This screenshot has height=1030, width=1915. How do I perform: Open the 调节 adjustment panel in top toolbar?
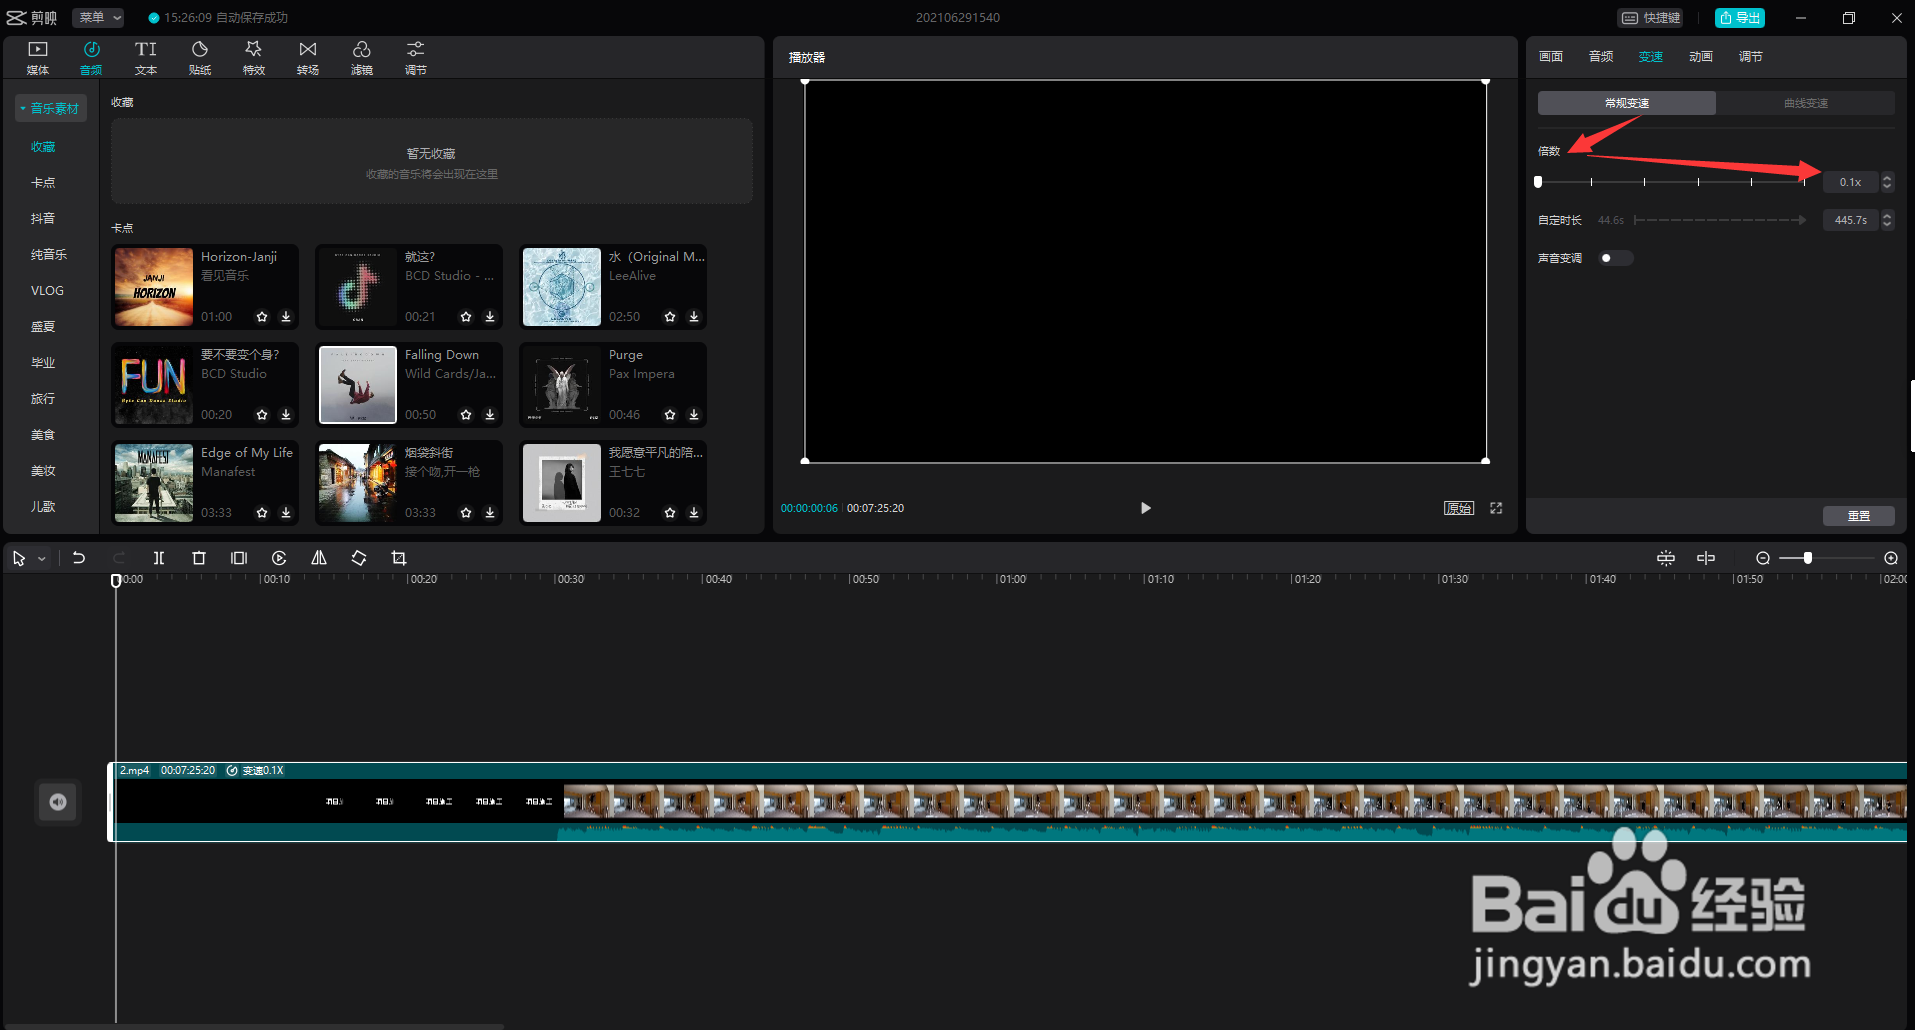pos(416,58)
